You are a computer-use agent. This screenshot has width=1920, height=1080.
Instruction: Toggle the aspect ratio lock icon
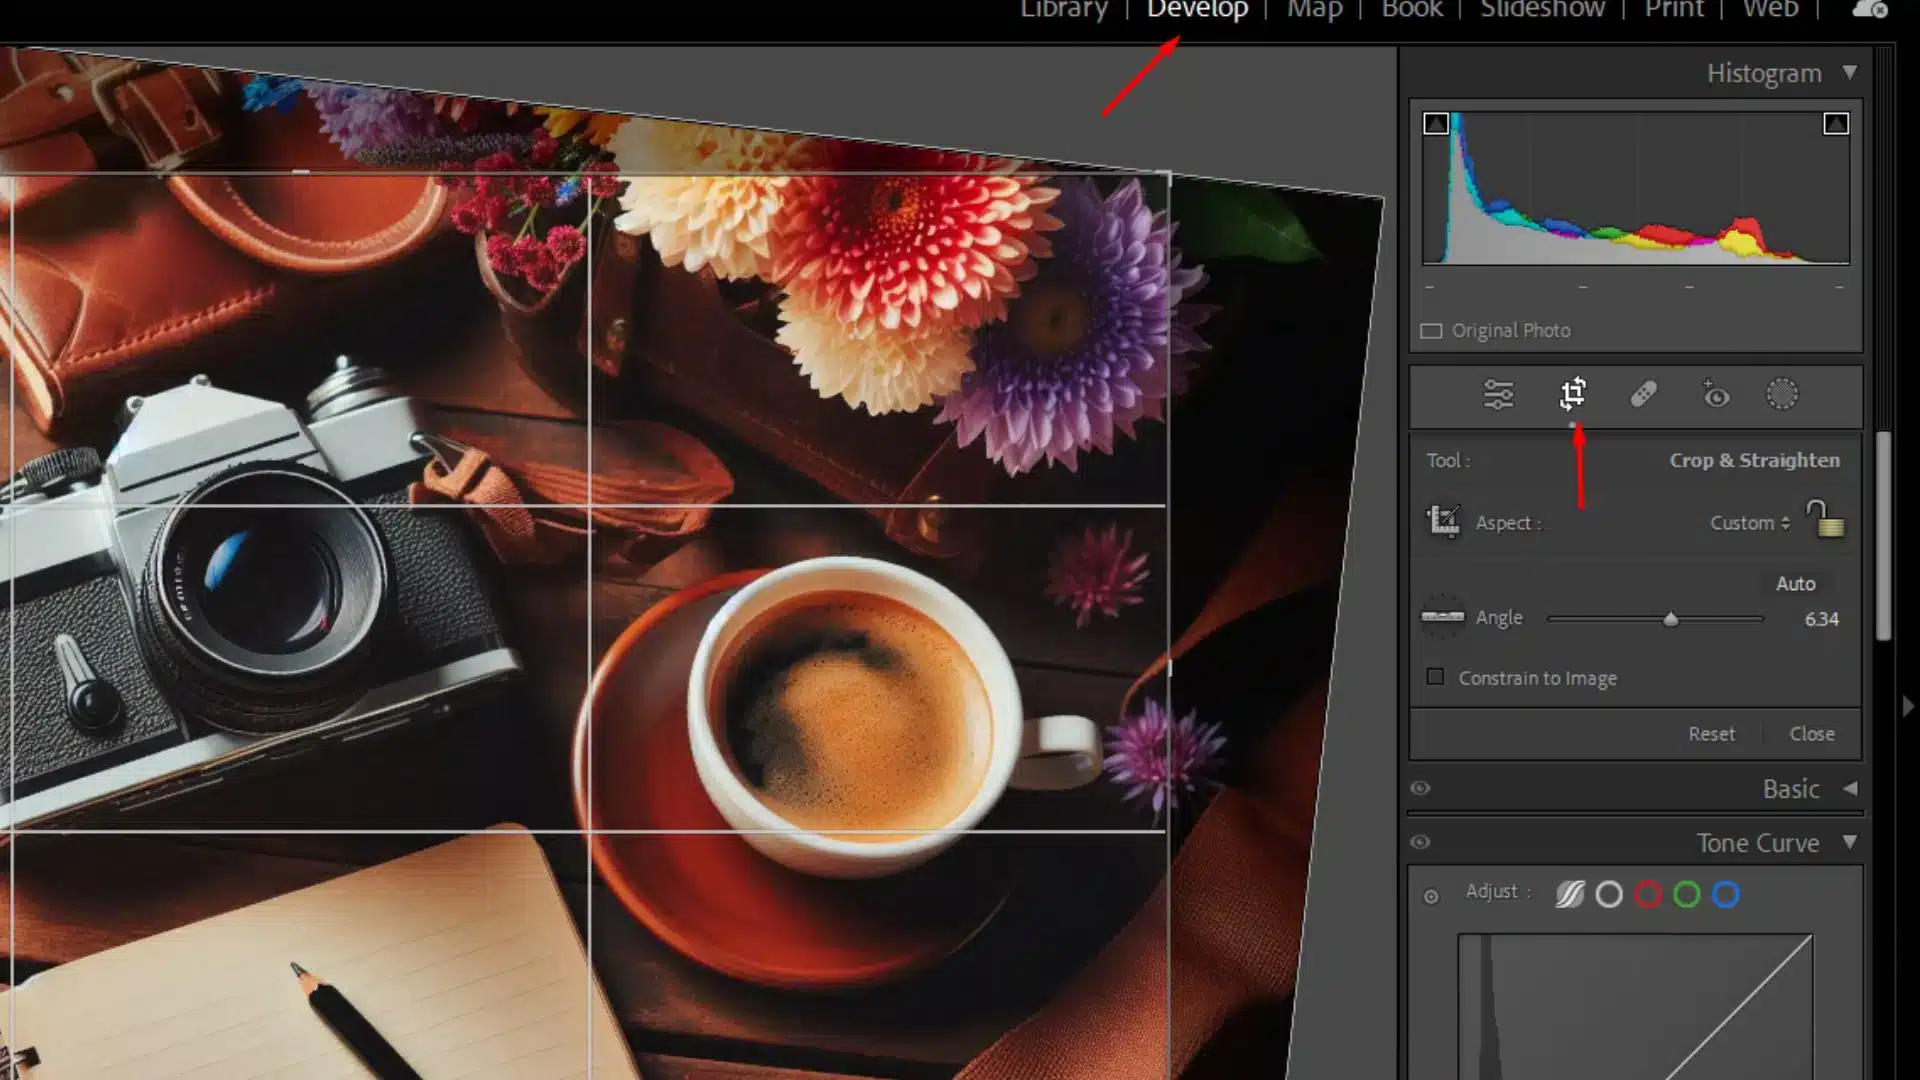1825,520
